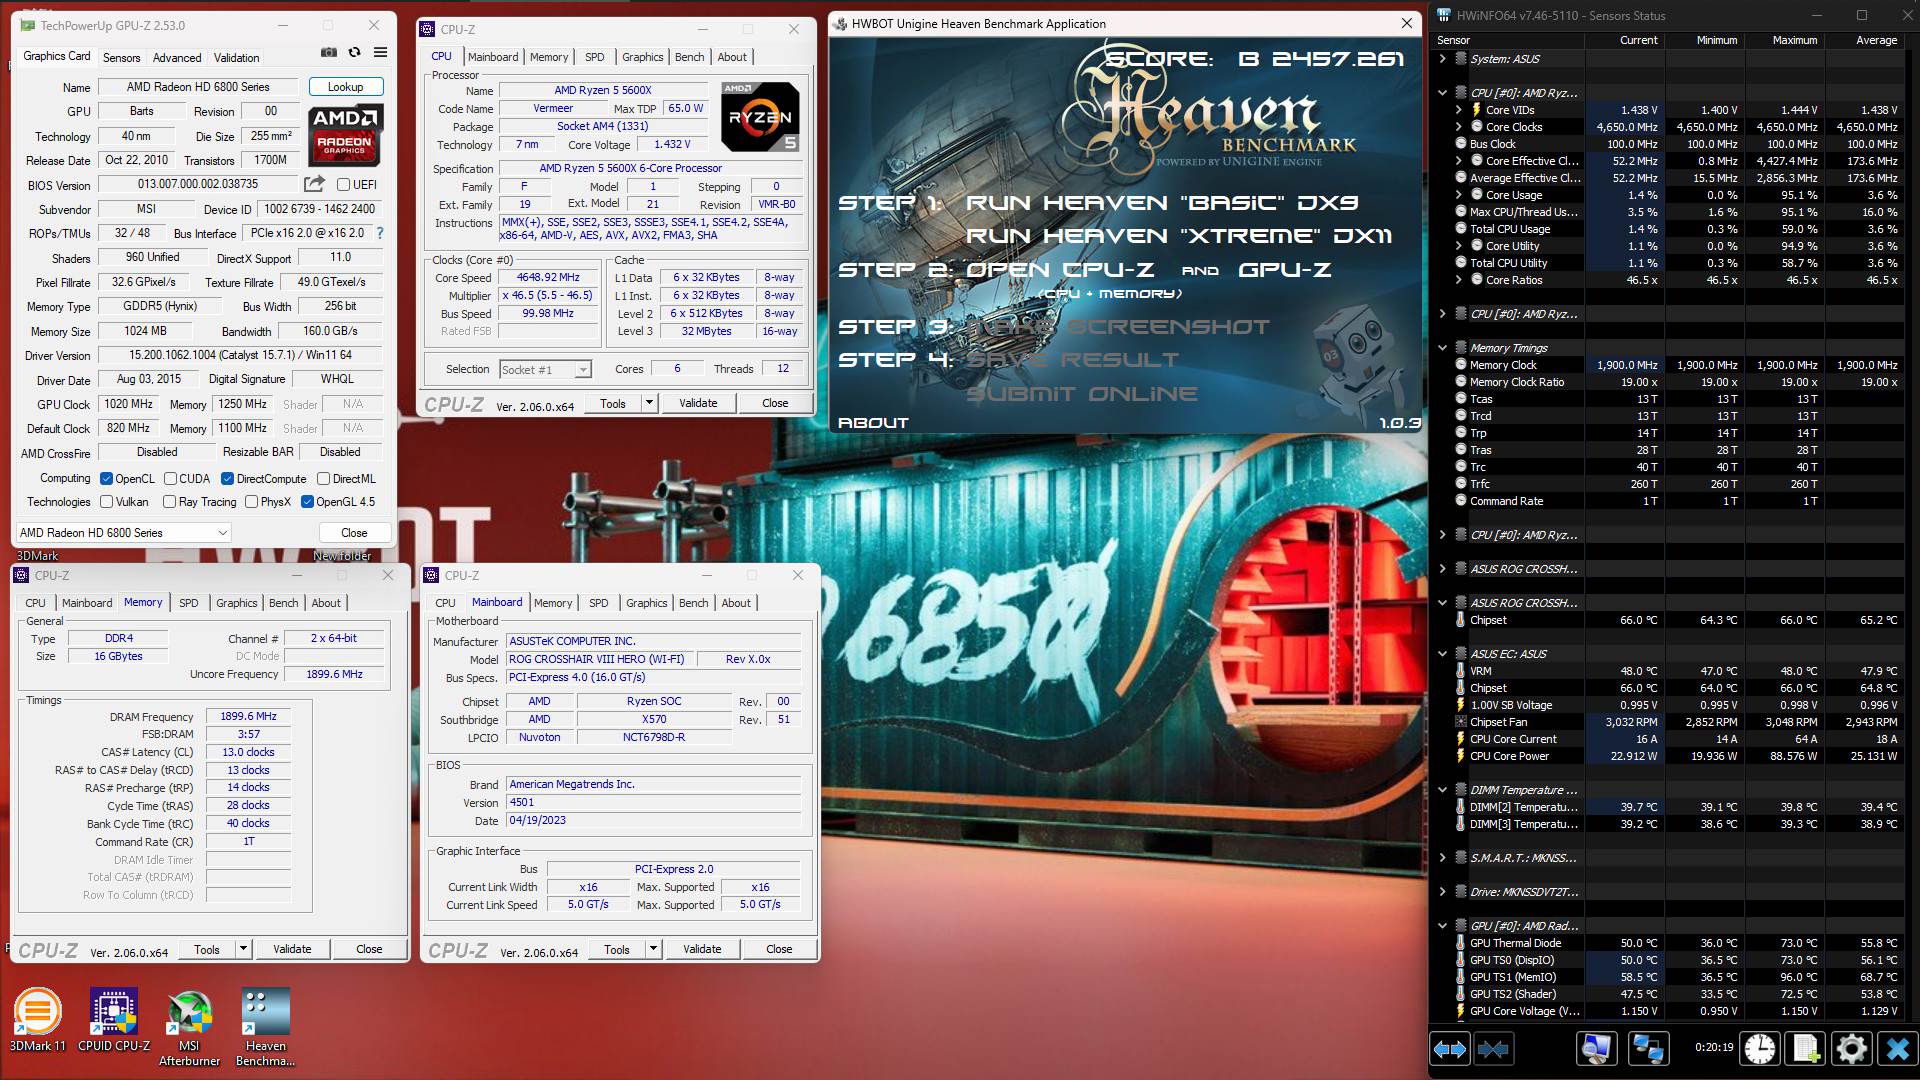Open Heaven Benchmark desktop shortcut
Screen dimensions: 1920x1080
266,1028
